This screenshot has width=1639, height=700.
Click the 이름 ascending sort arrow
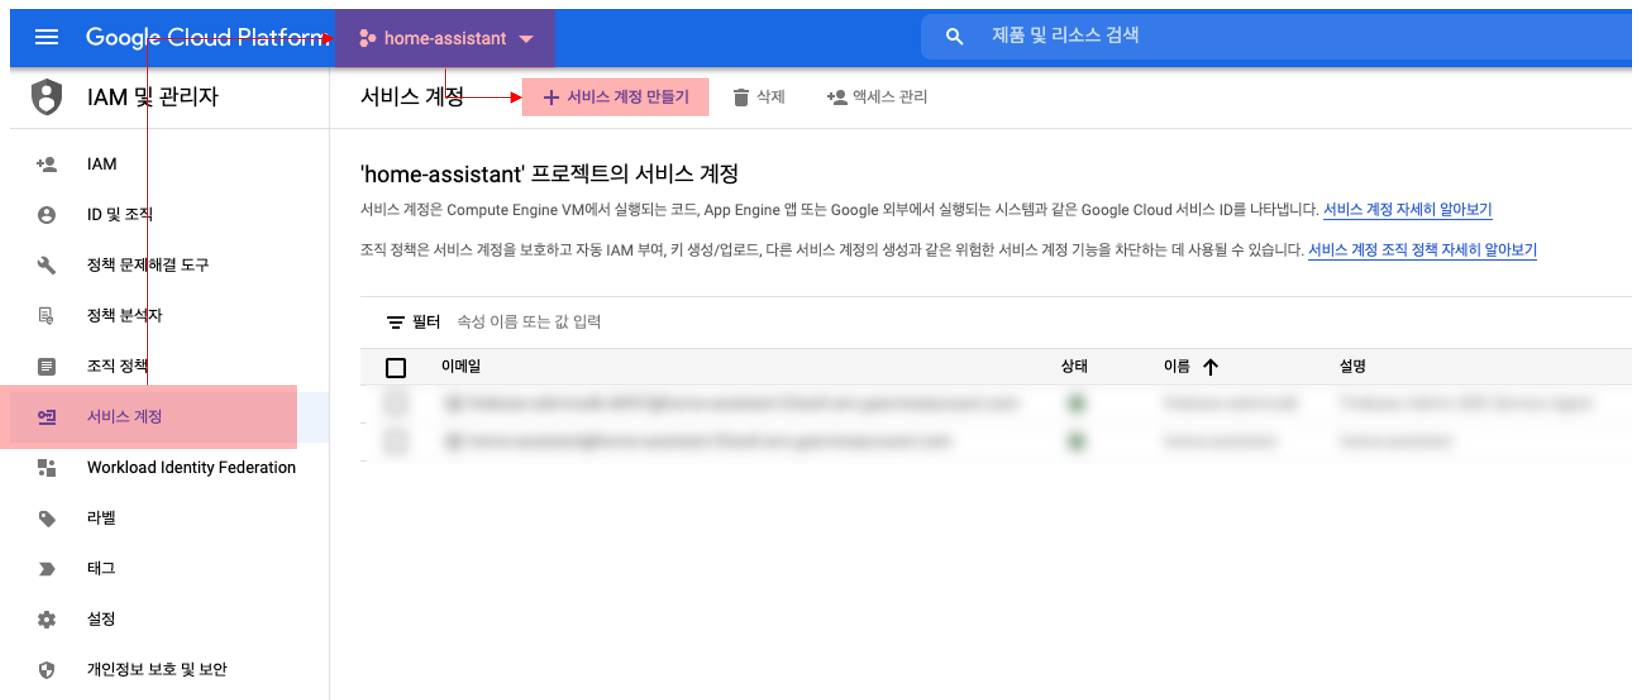pos(1210,367)
